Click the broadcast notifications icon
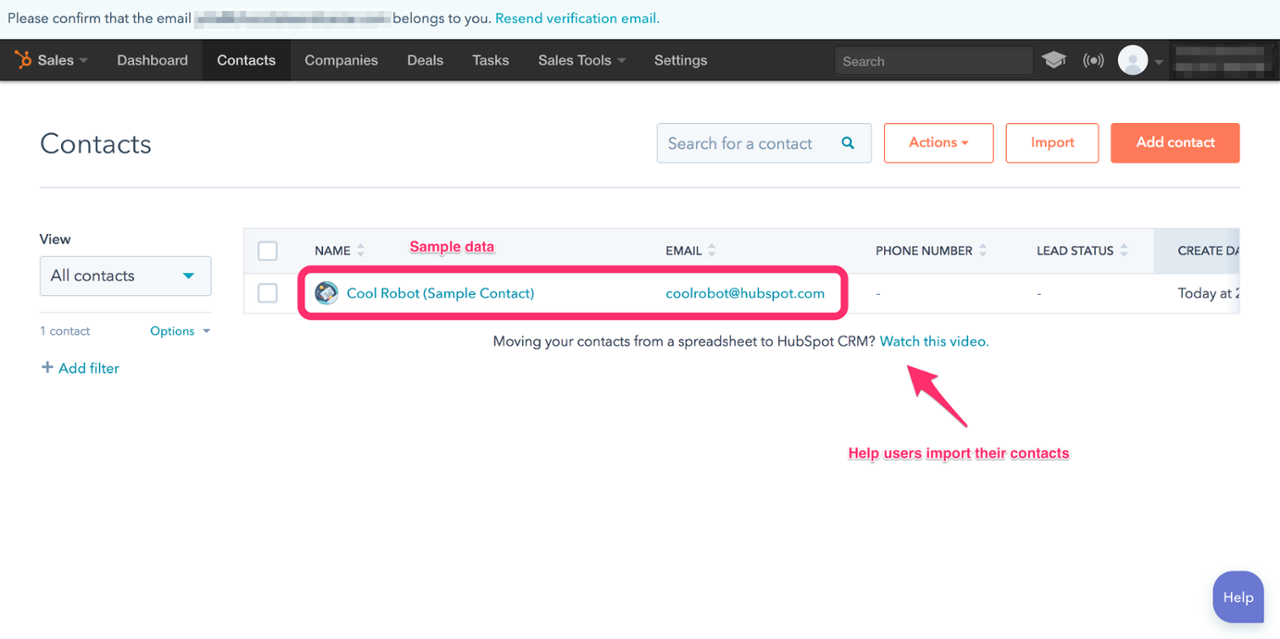 click(x=1094, y=60)
